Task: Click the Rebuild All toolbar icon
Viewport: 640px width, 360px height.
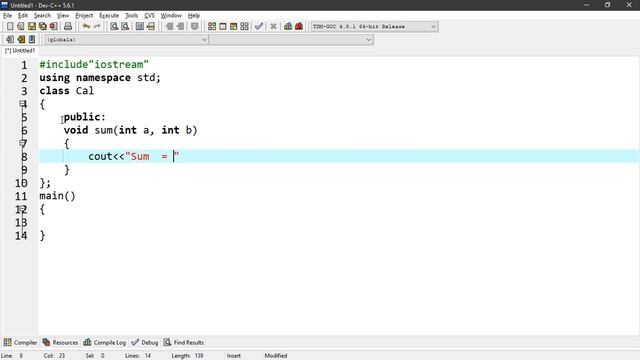Action: pos(244,27)
